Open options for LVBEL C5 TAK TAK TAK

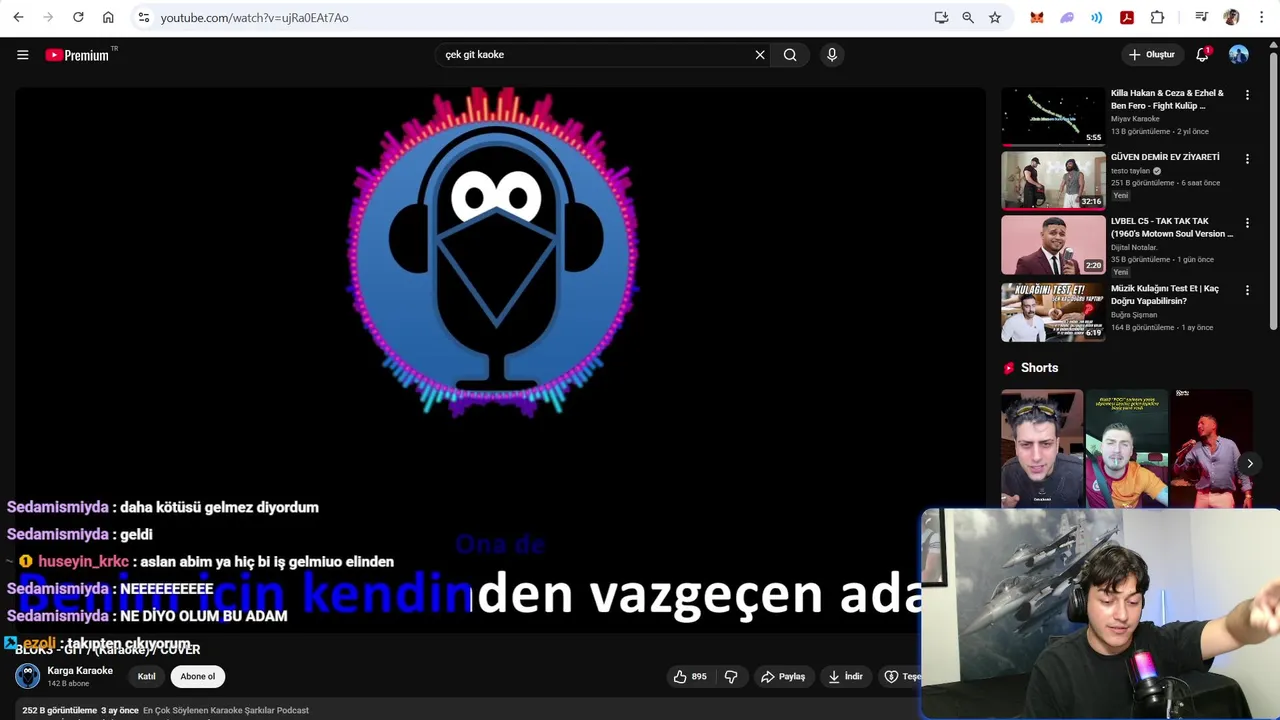click(x=1247, y=223)
